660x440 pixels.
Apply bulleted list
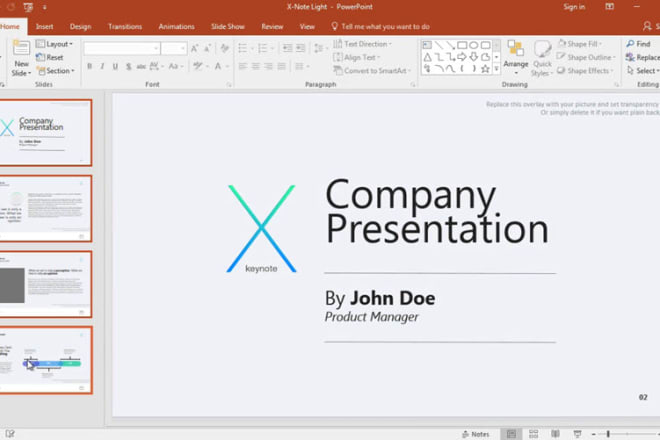[245, 48]
